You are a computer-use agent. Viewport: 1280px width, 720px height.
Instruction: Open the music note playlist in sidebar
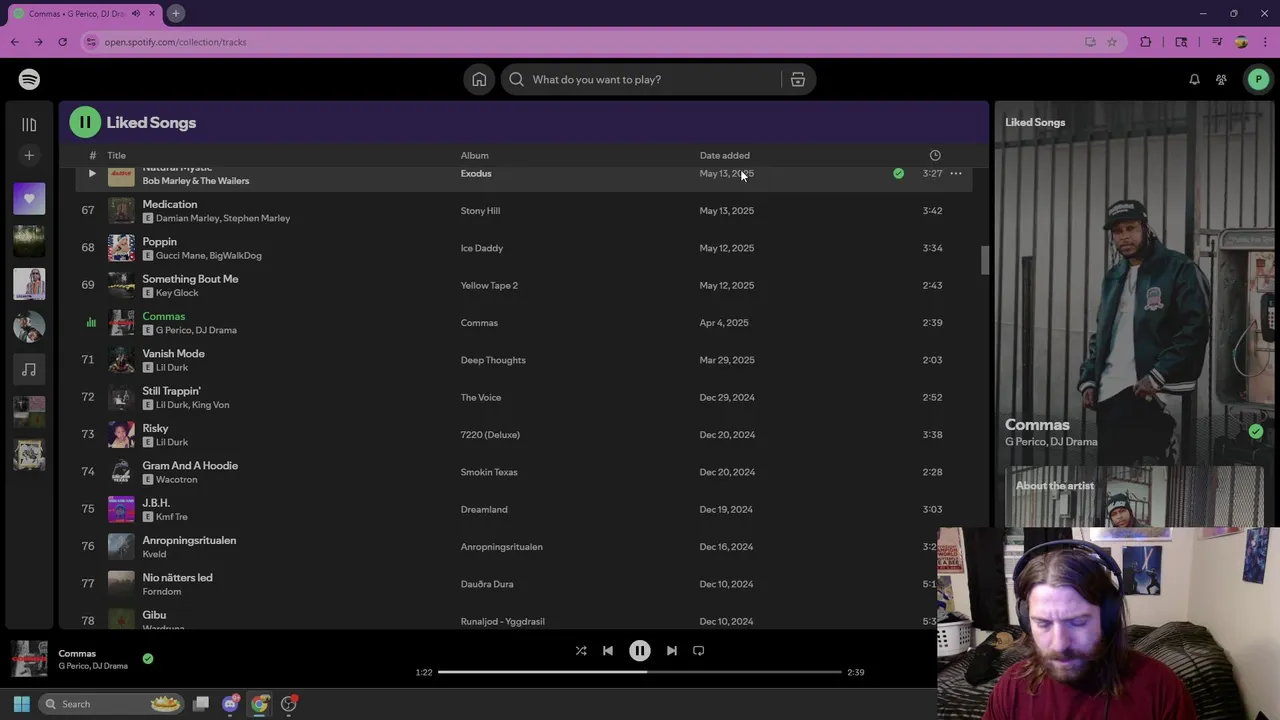[29, 369]
